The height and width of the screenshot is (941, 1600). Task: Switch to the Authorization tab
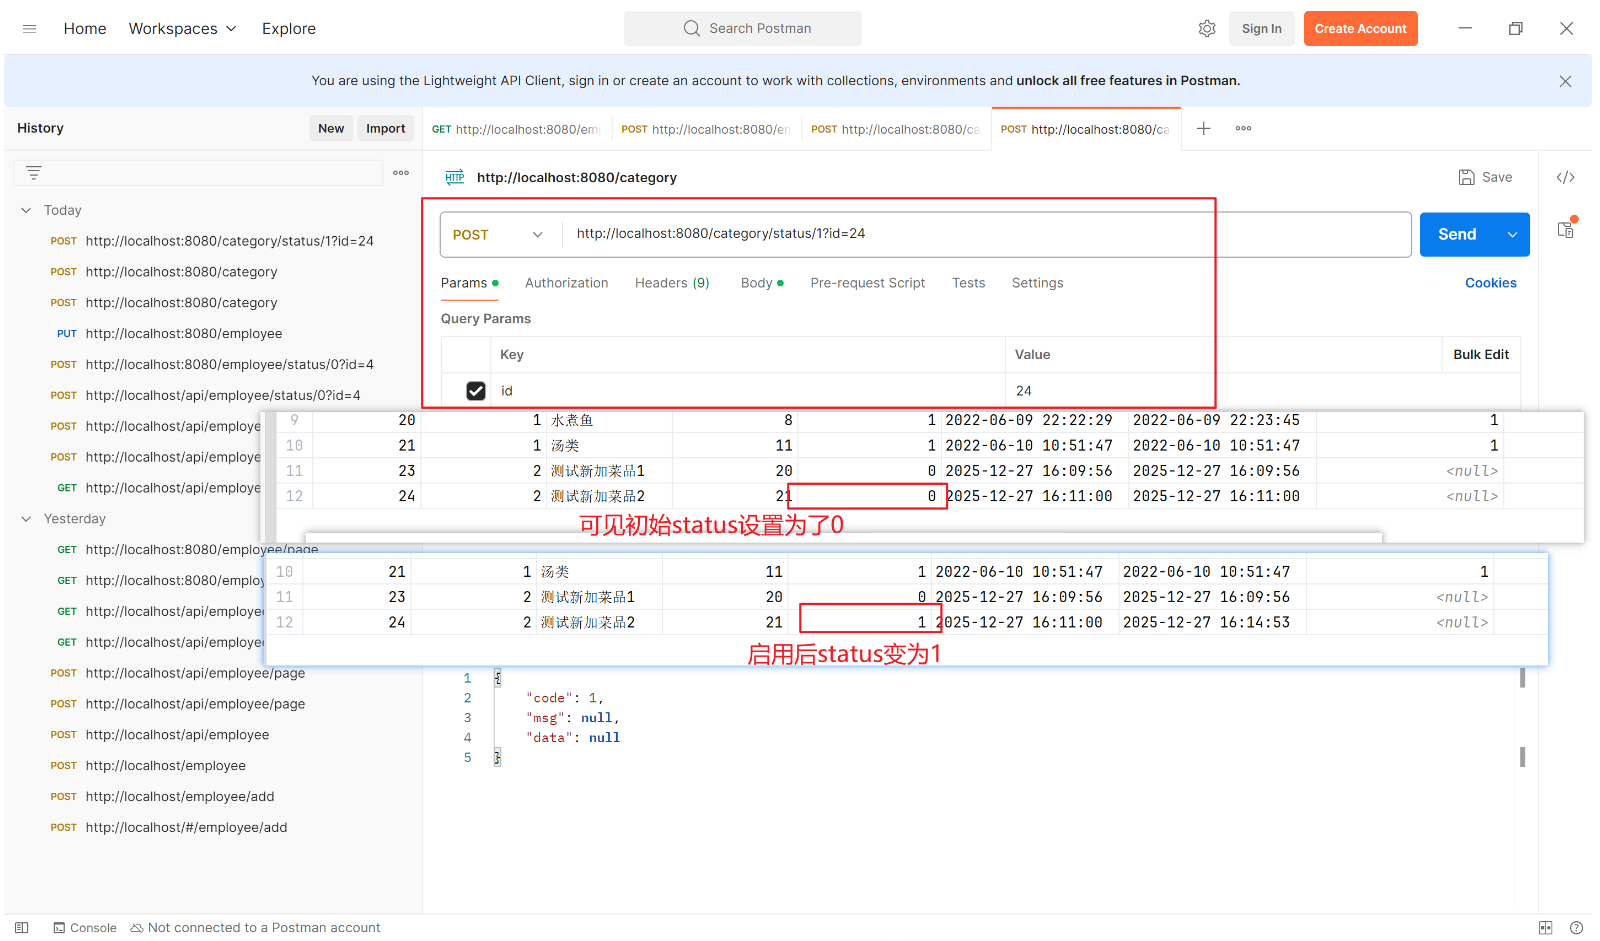[x=566, y=283]
